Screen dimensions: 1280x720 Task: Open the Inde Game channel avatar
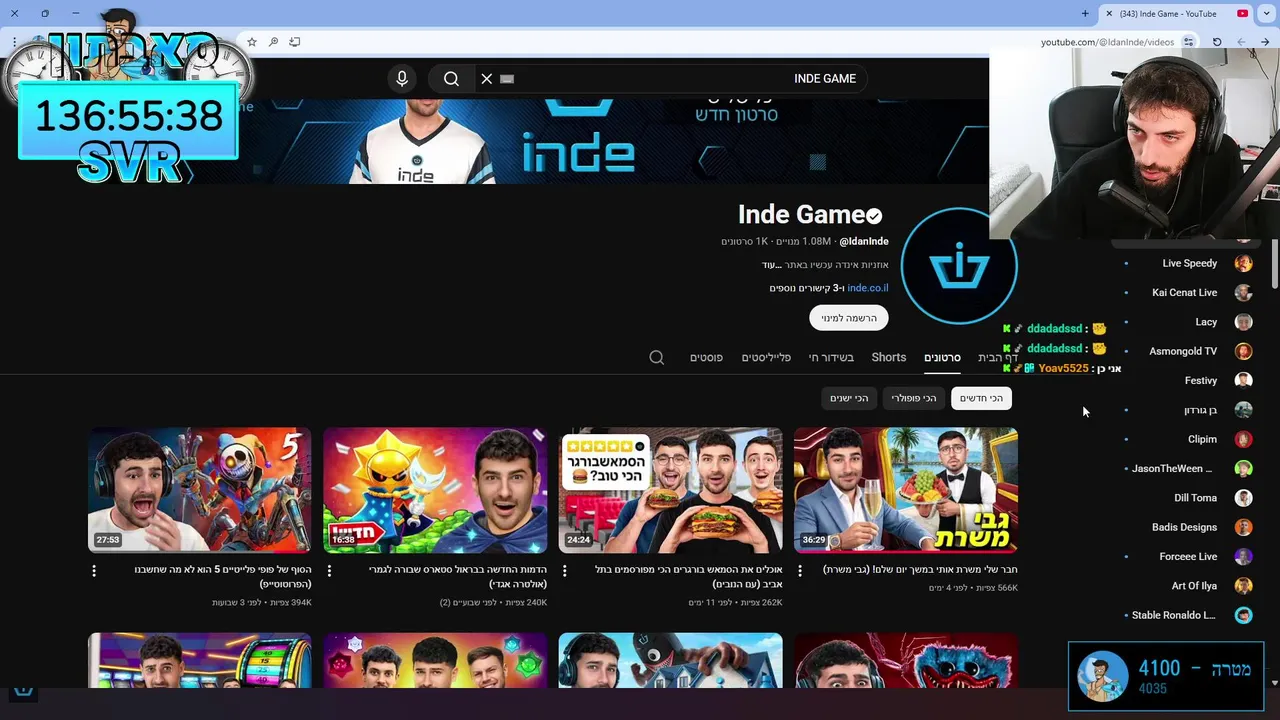pos(959,267)
